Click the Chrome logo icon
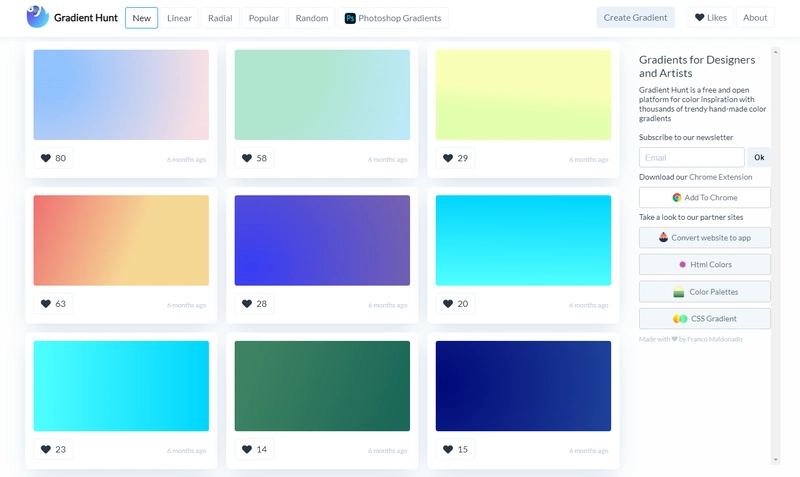Image resolution: width=800 pixels, height=477 pixels. [677, 197]
